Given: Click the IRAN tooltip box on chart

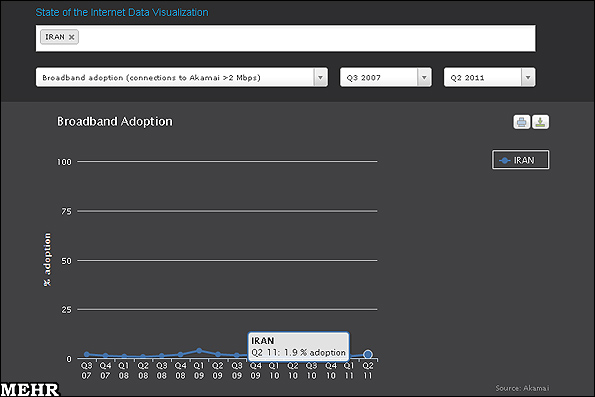Looking at the screenshot, I should point(298,347).
